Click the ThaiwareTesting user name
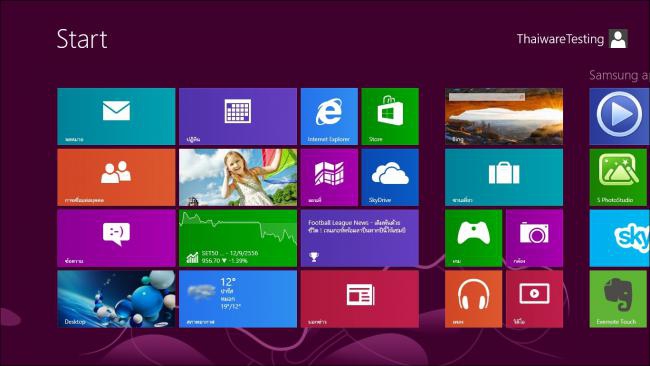Screen dimensions: 650x366 [560, 39]
